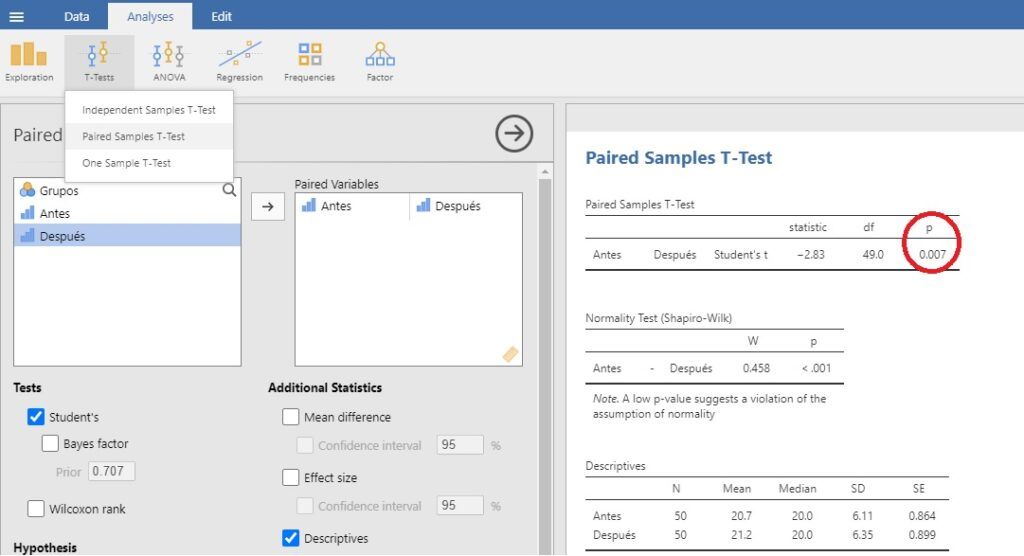
Task: Click arrow button to move variable to pairs
Action: 266,207
